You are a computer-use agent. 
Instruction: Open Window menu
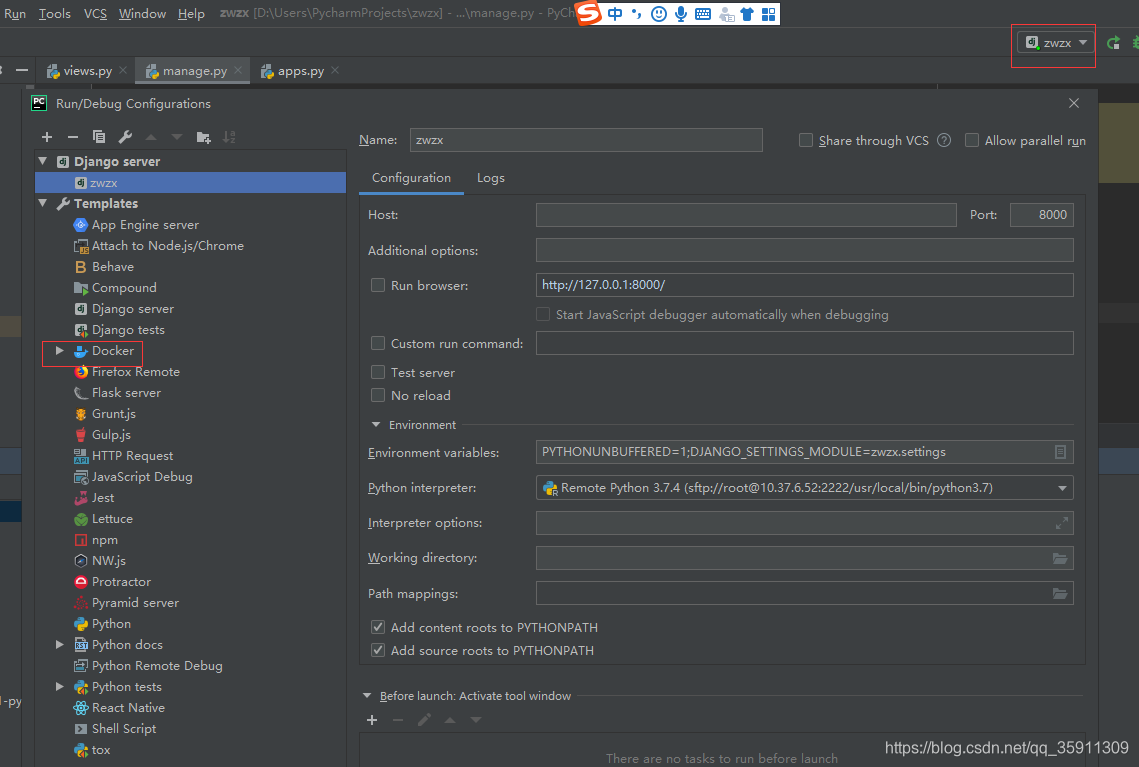(142, 14)
